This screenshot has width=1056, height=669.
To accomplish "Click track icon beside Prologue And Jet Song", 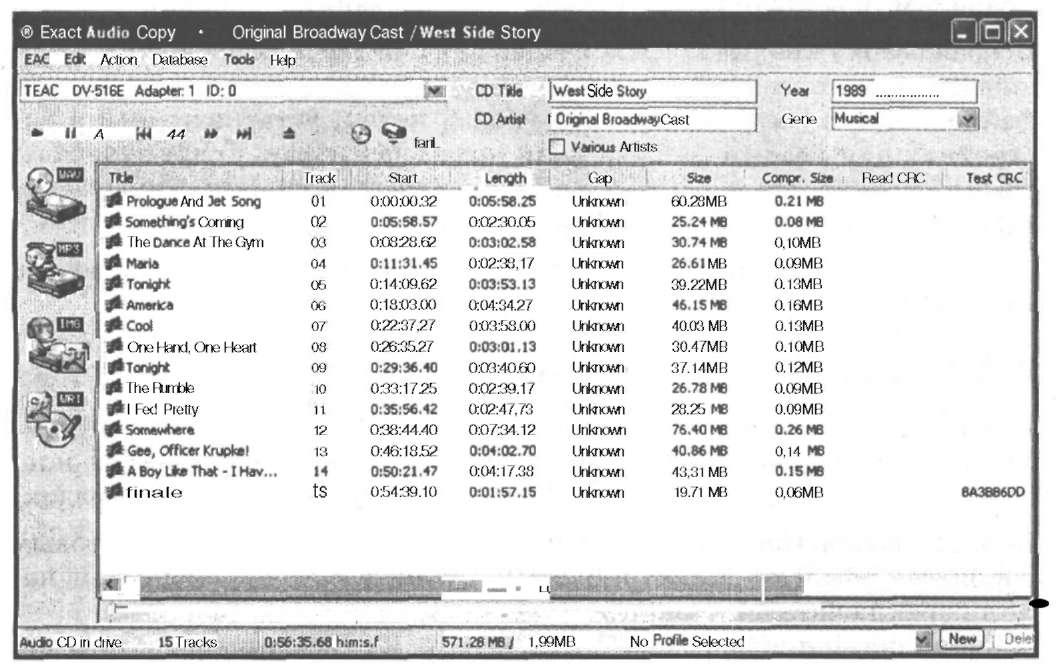I will (x=114, y=200).
